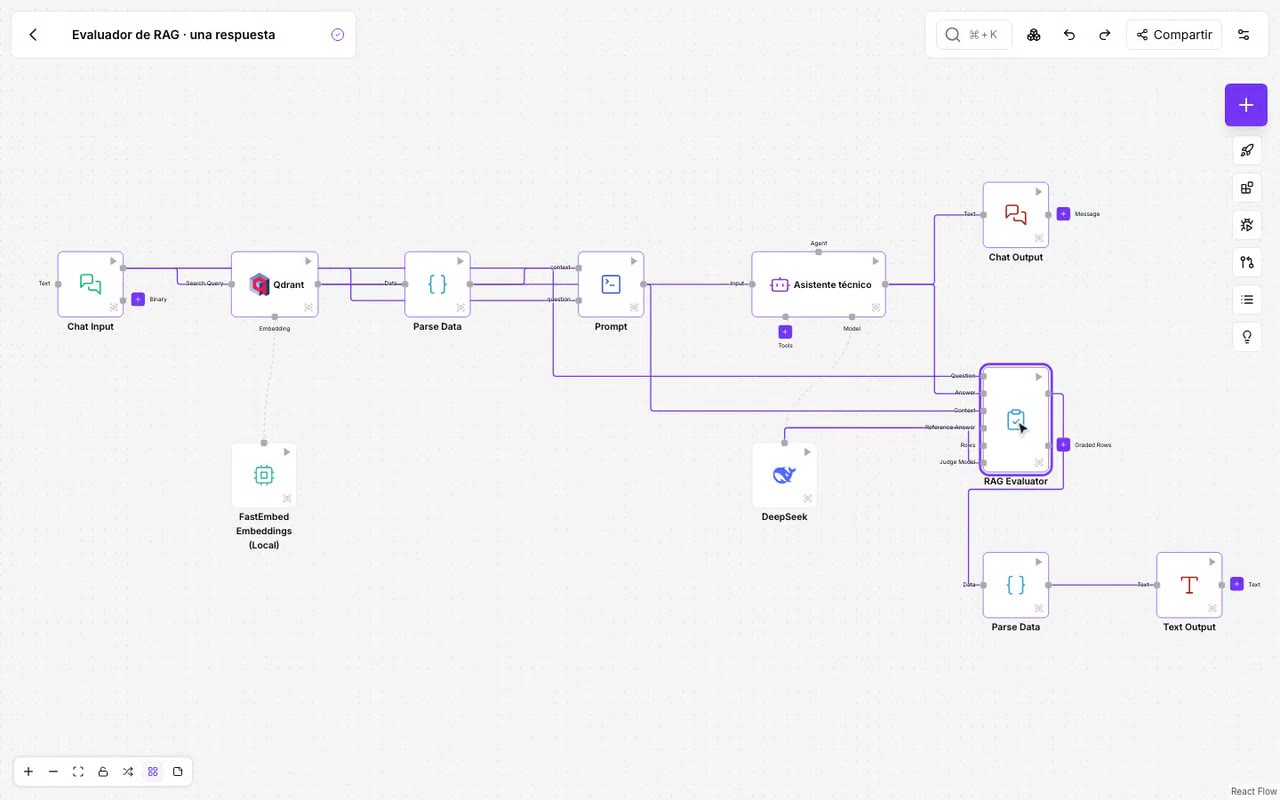1280x800 pixels.
Task: Run the Prompt node play button
Action: click(634, 261)
